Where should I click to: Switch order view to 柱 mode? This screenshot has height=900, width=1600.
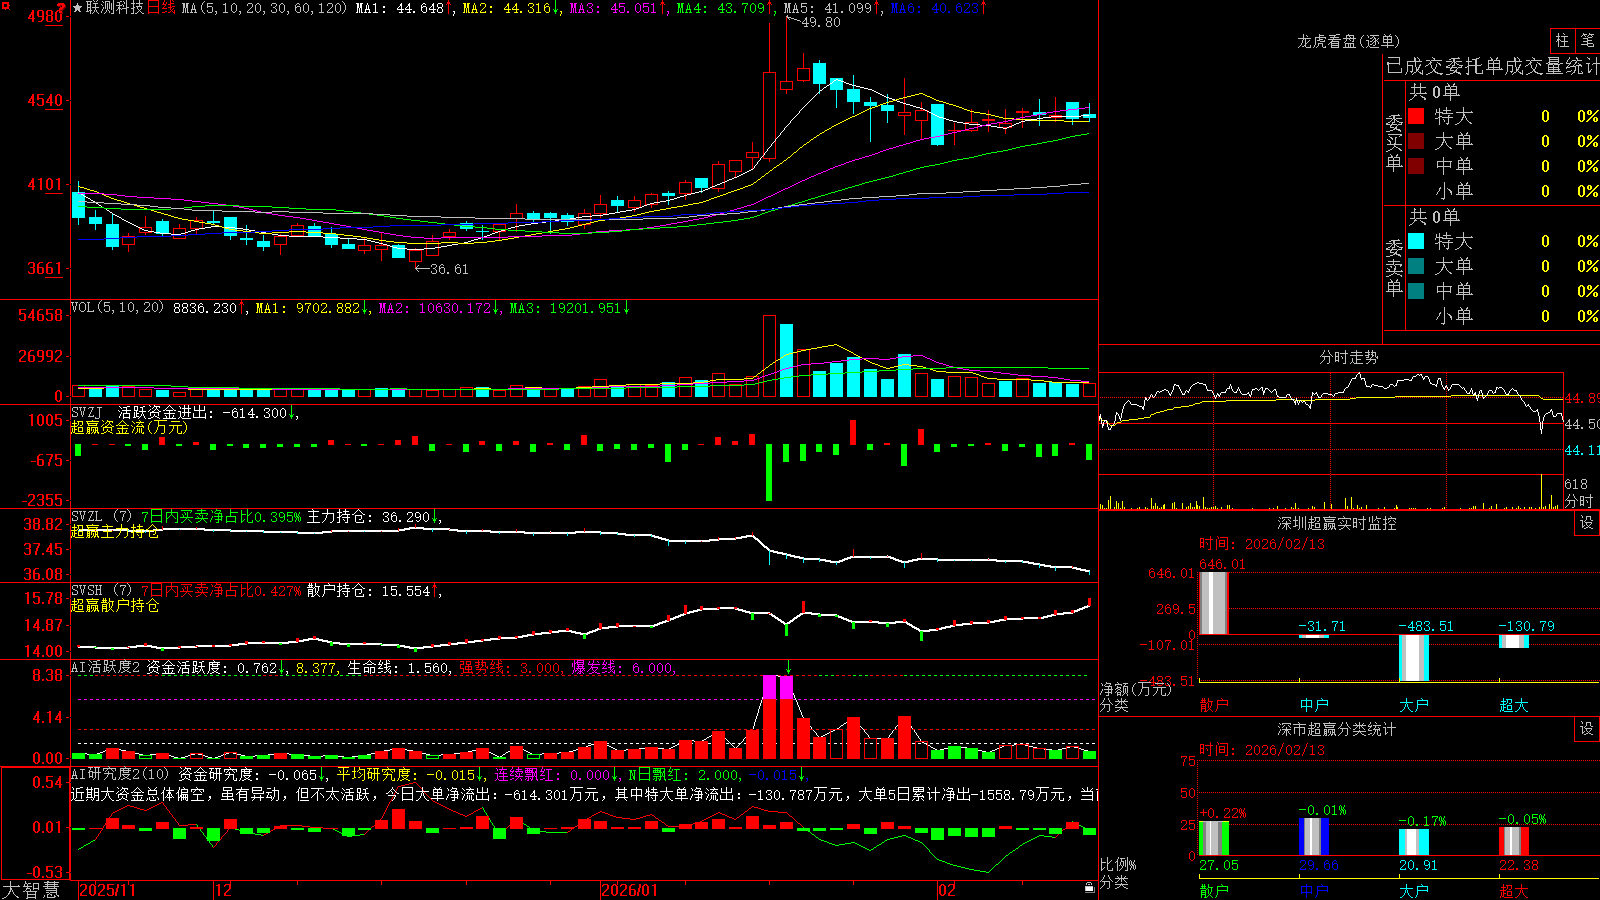click(1562, 41)
